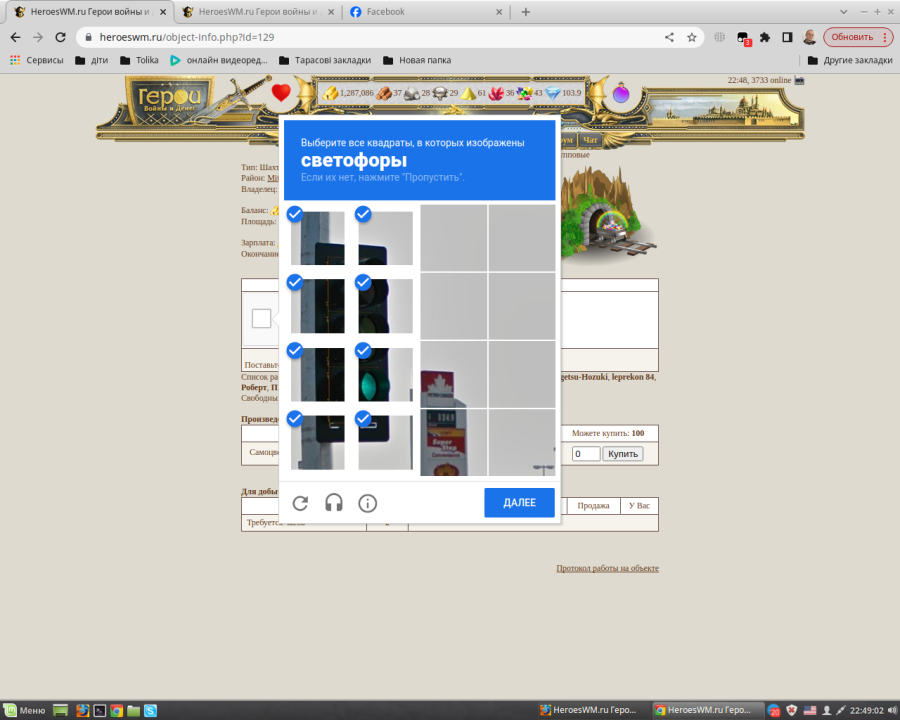Screen dimensions: 900x720
Task: Open the Протокол работы на объекте link
Action: pos(607,568)
